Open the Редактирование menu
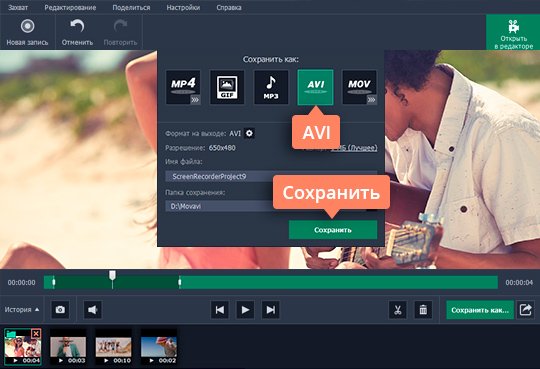This screenshot has width=540, height=369. [x=70, y=7]
